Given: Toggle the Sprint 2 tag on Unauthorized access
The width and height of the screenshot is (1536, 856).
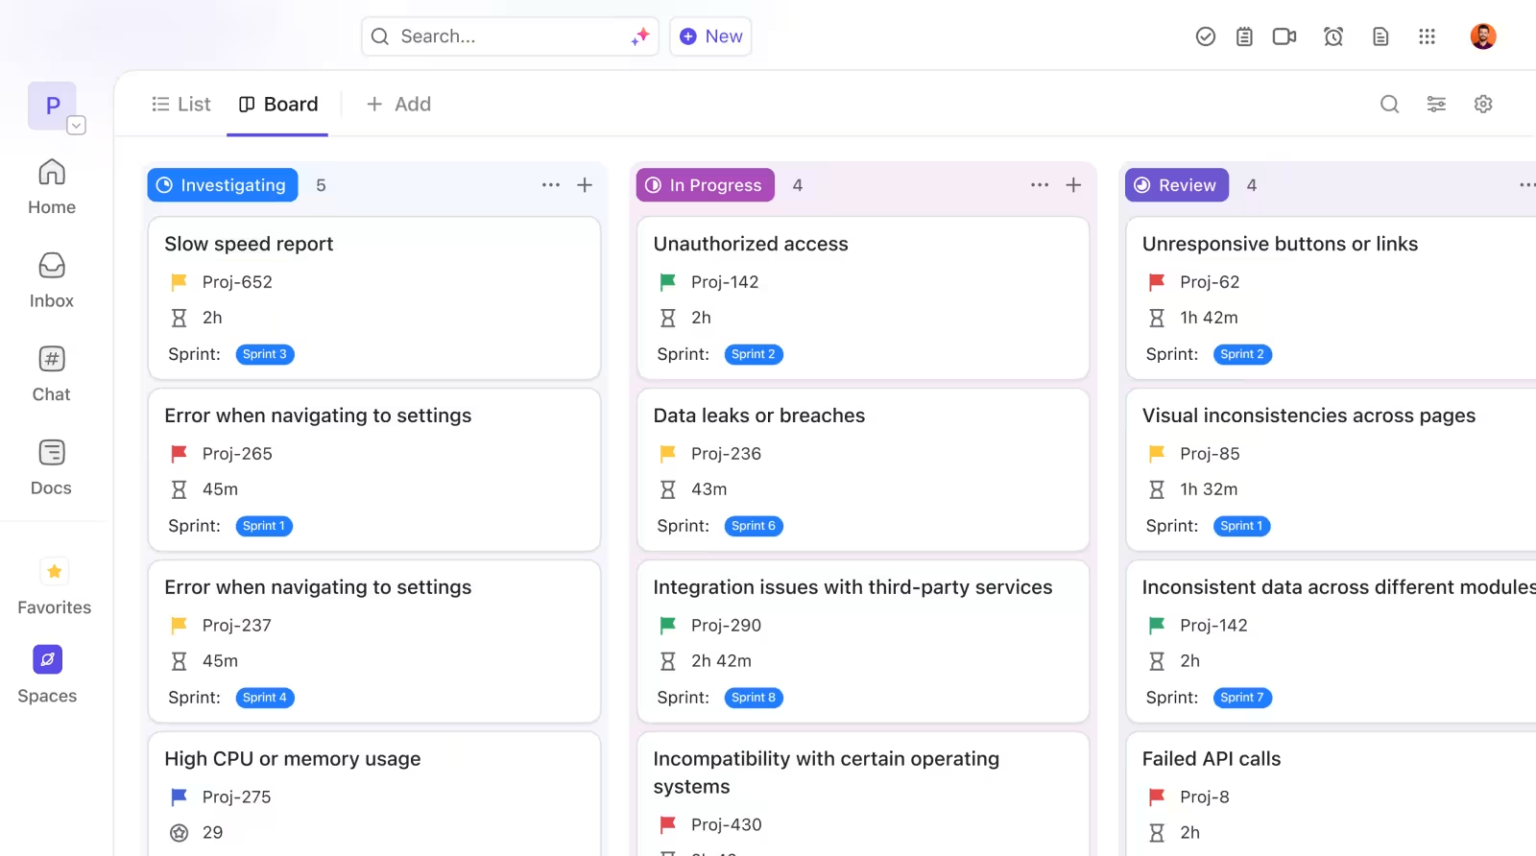Looking at the screenshot, I should (753, 354).
